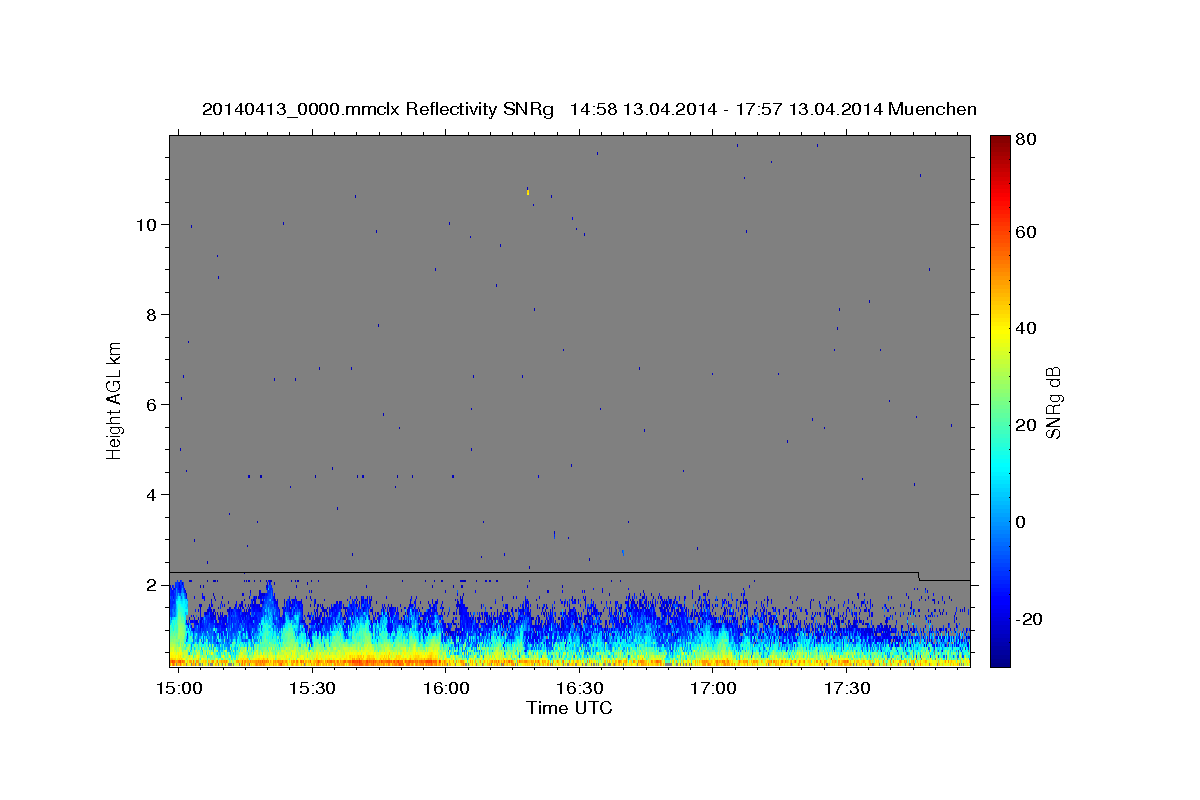Click the height tick label 4
1200x800 pixels.
pos(151,495)
